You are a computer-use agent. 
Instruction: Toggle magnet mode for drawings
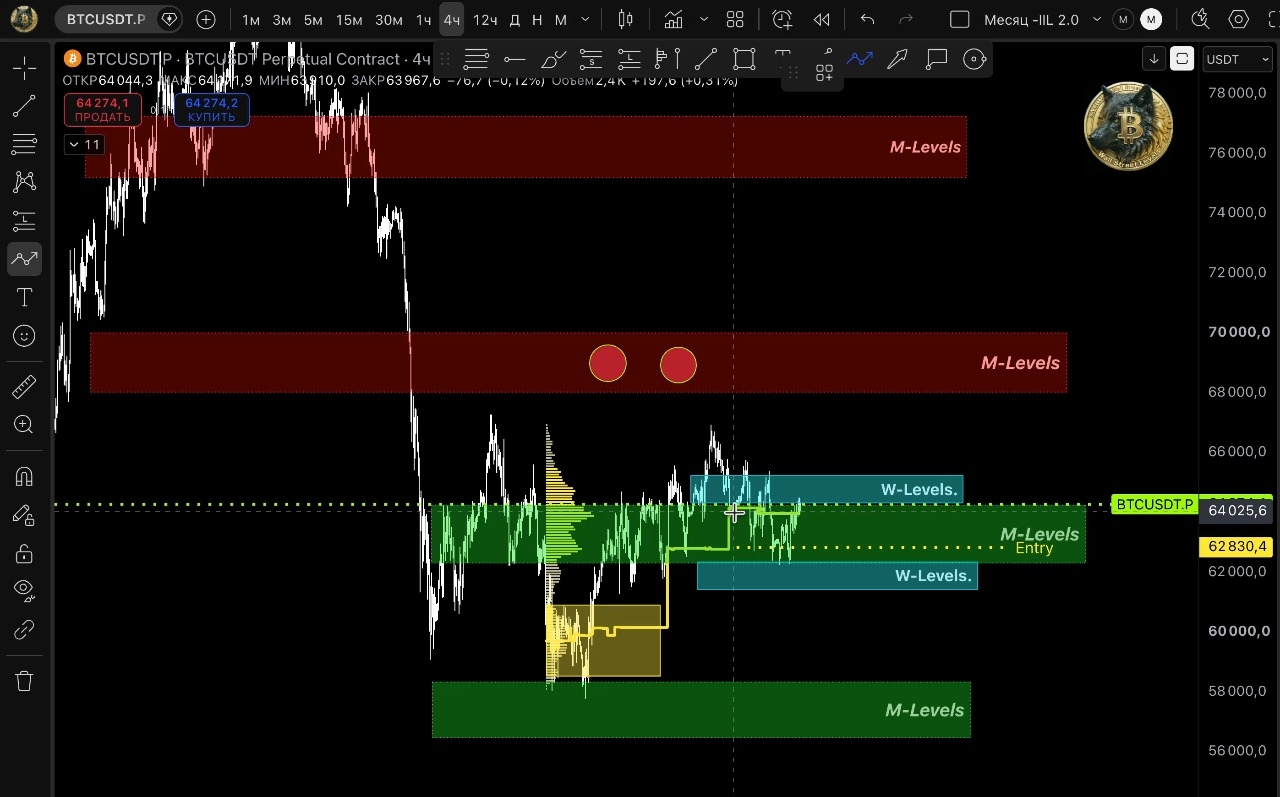pos(24,477)
